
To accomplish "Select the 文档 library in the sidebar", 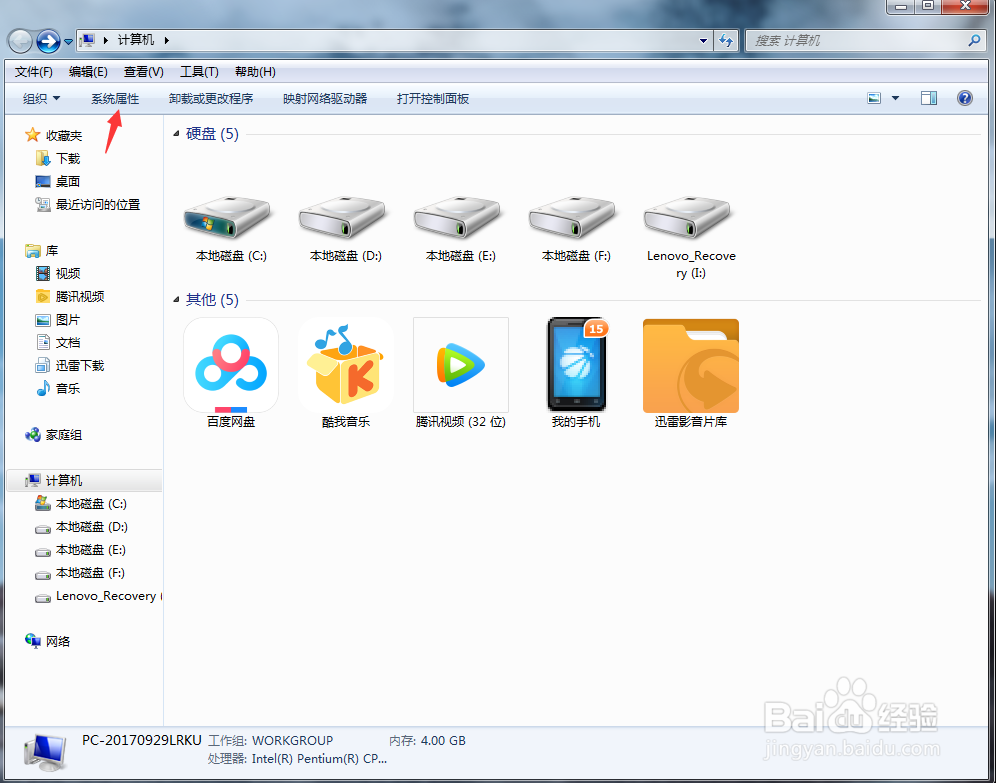I will 68,343.
